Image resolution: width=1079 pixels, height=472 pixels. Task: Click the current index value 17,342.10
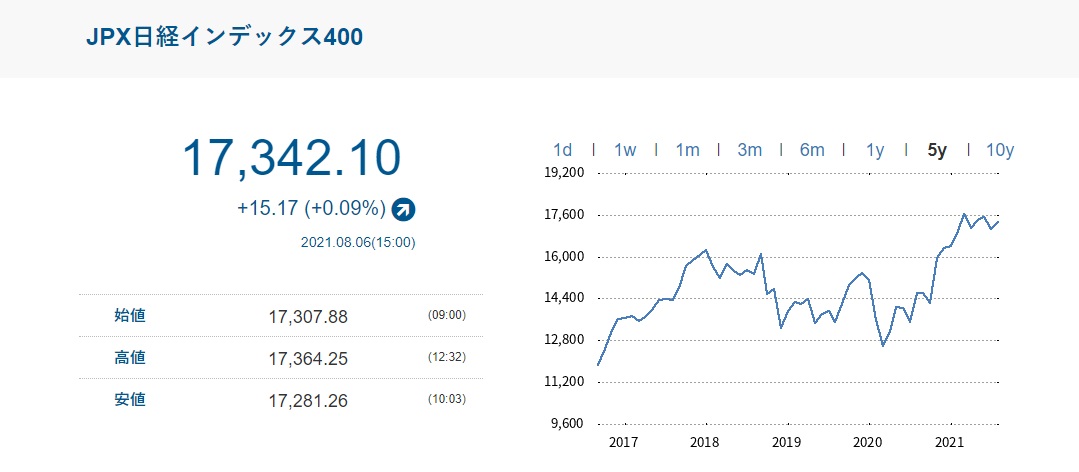[292, 158]
